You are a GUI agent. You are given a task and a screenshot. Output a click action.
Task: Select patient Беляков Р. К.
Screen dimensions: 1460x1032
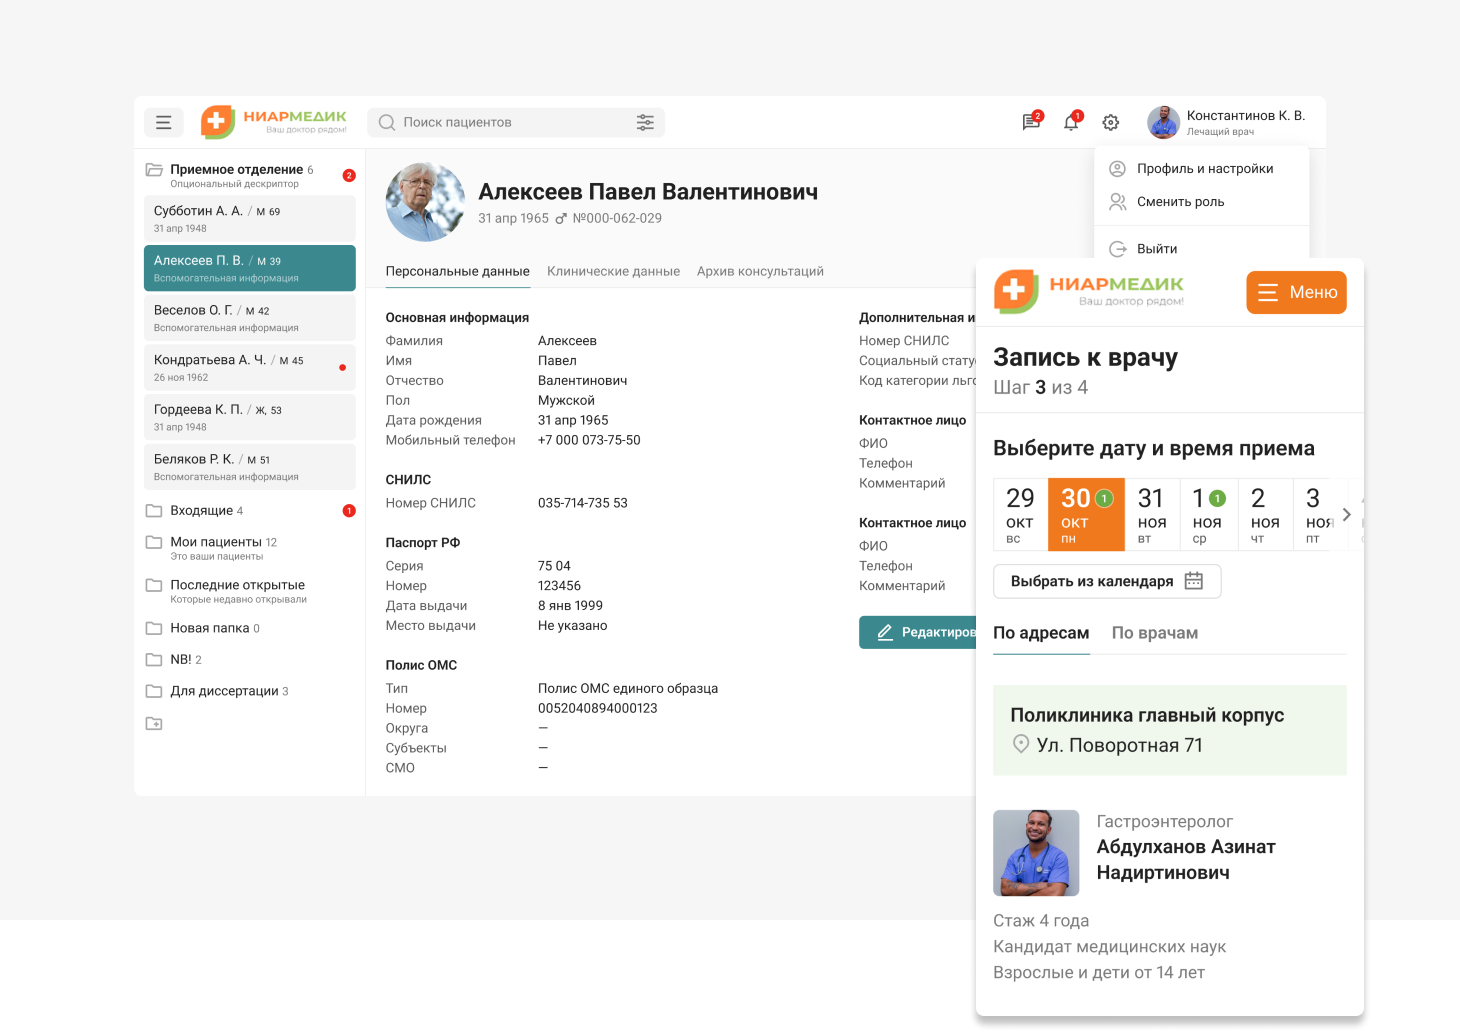(x=250, y=467)
